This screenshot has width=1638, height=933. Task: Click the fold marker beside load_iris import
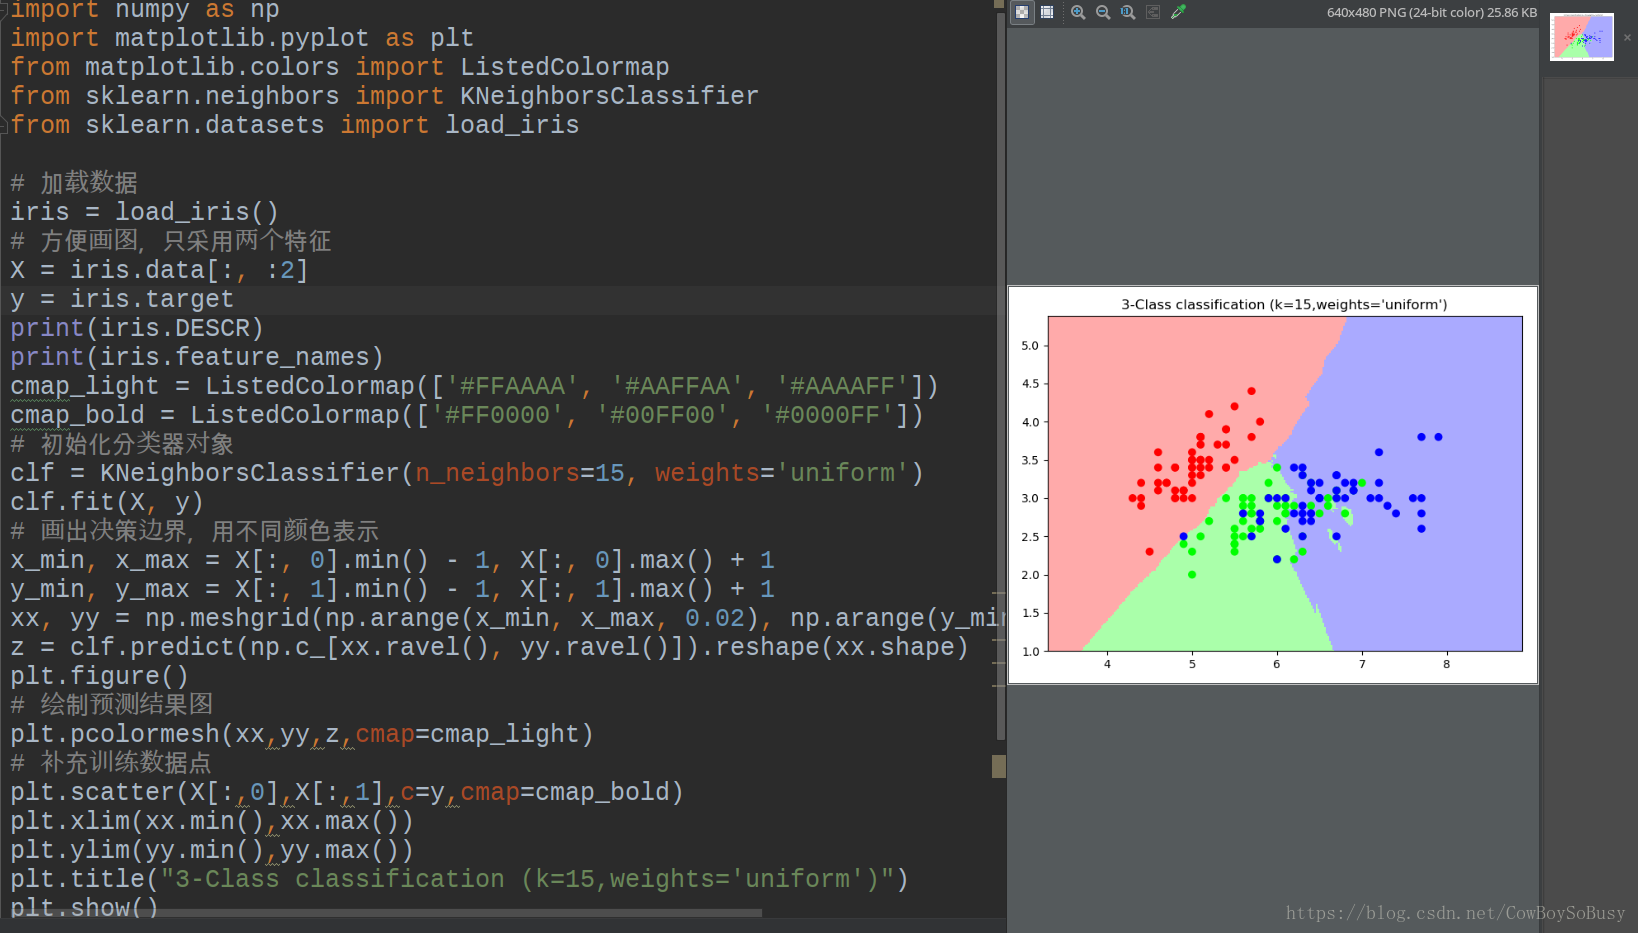click(x=4, y=125)
